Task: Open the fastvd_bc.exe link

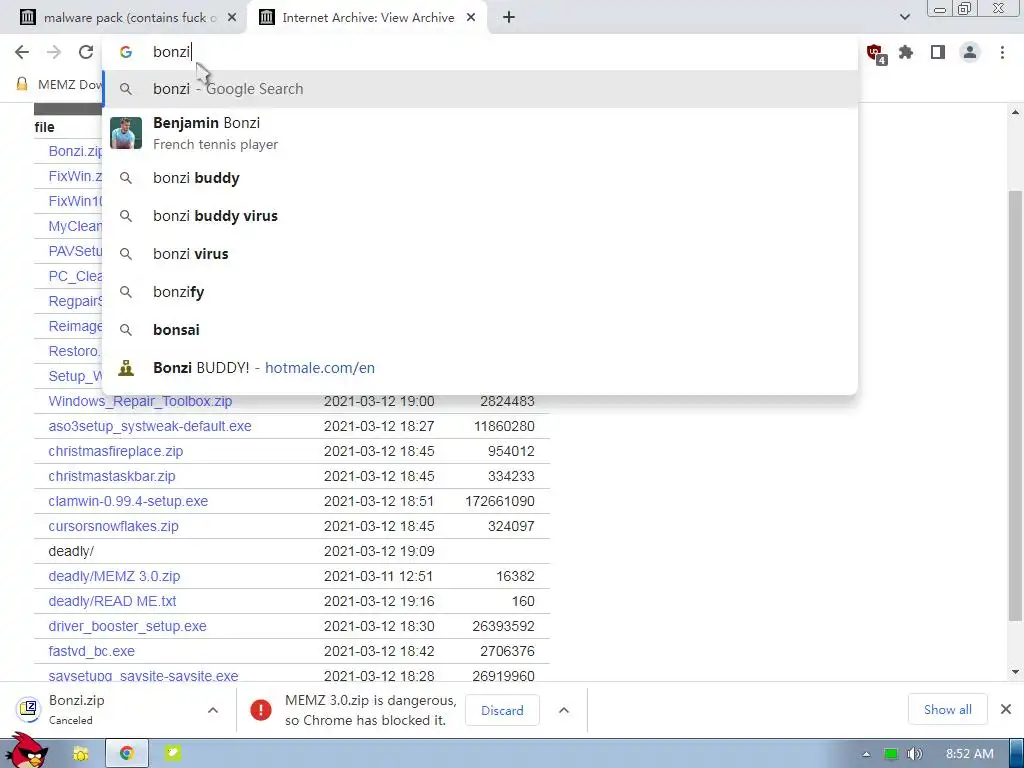Action: 91,651
